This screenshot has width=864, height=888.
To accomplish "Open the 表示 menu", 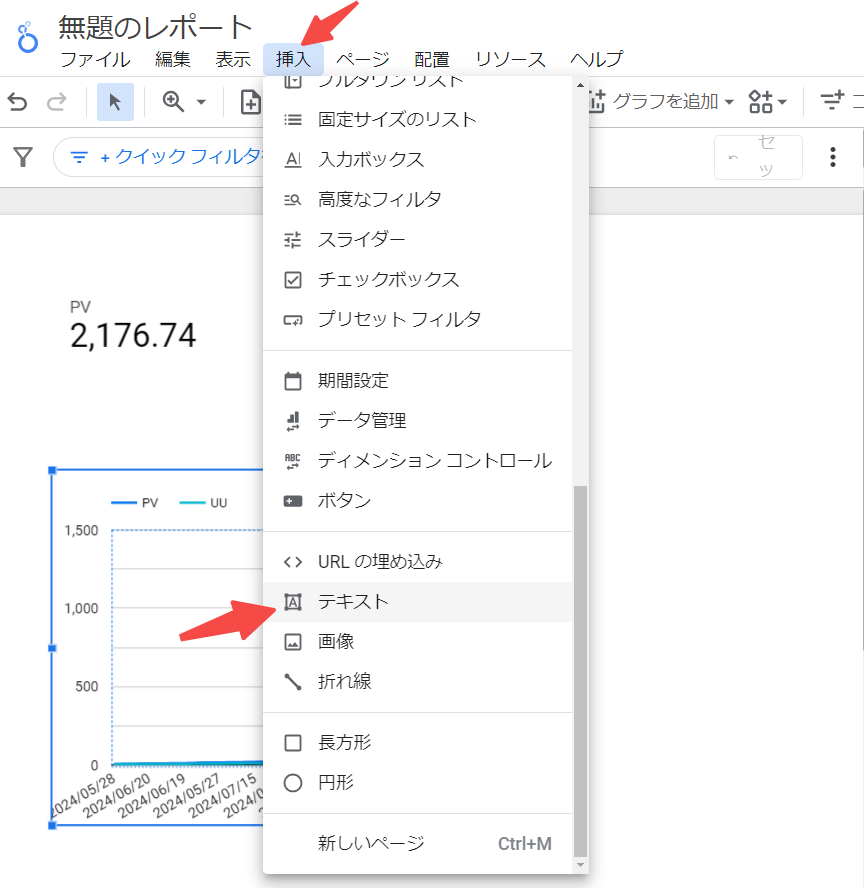I will pos(233,59).
